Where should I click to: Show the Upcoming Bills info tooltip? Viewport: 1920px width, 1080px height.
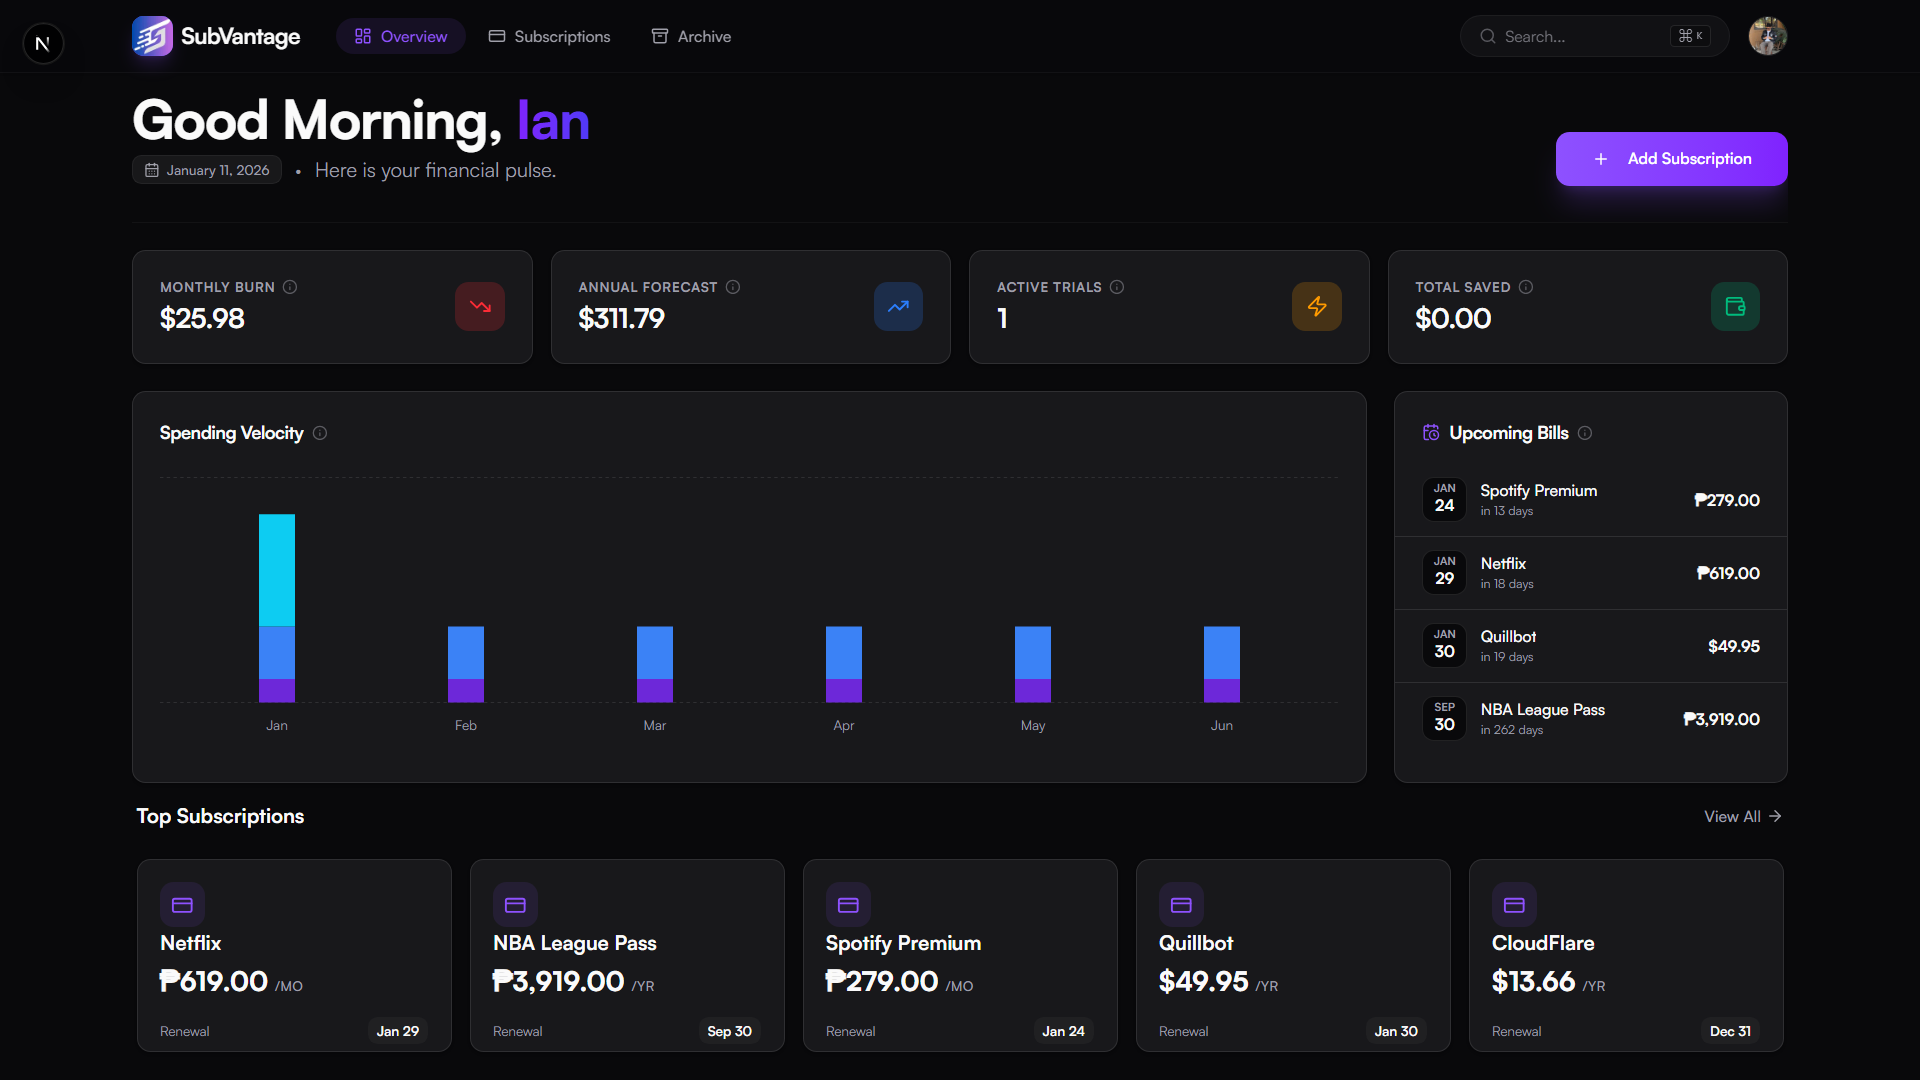pos(1585,433)
